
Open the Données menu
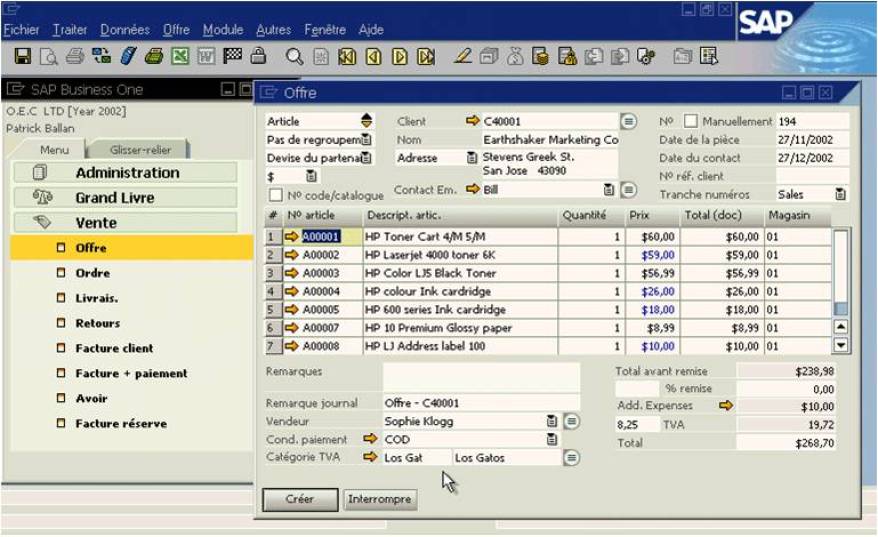125,30
